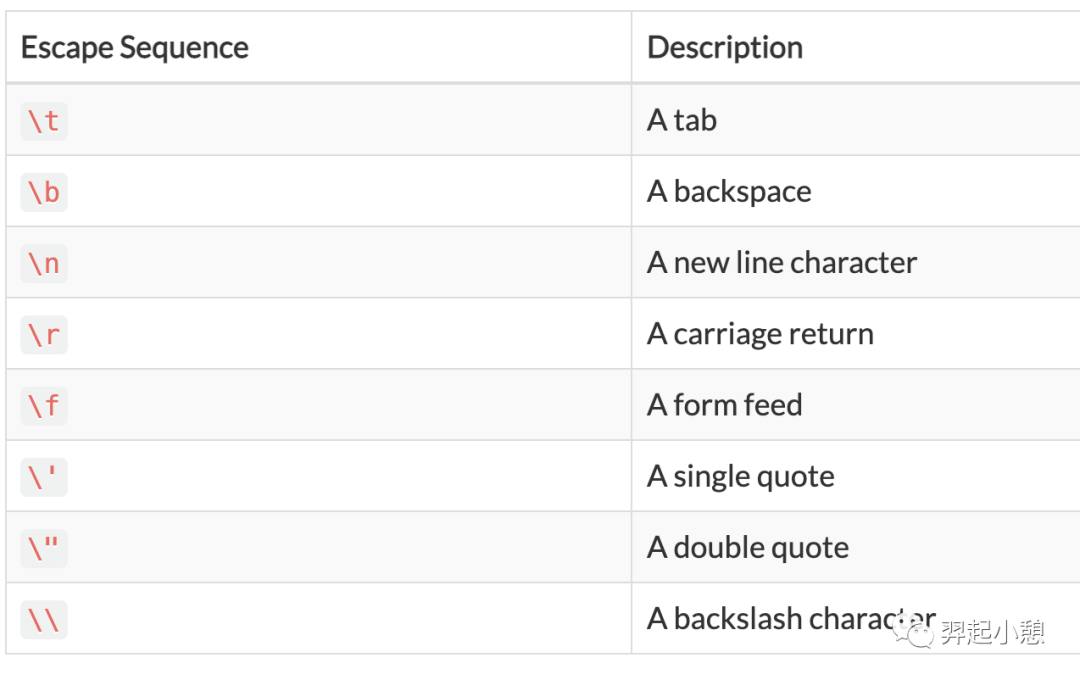1080x680 pixels.
Task: Select the \t code snippet
Action: coord(44,121)
